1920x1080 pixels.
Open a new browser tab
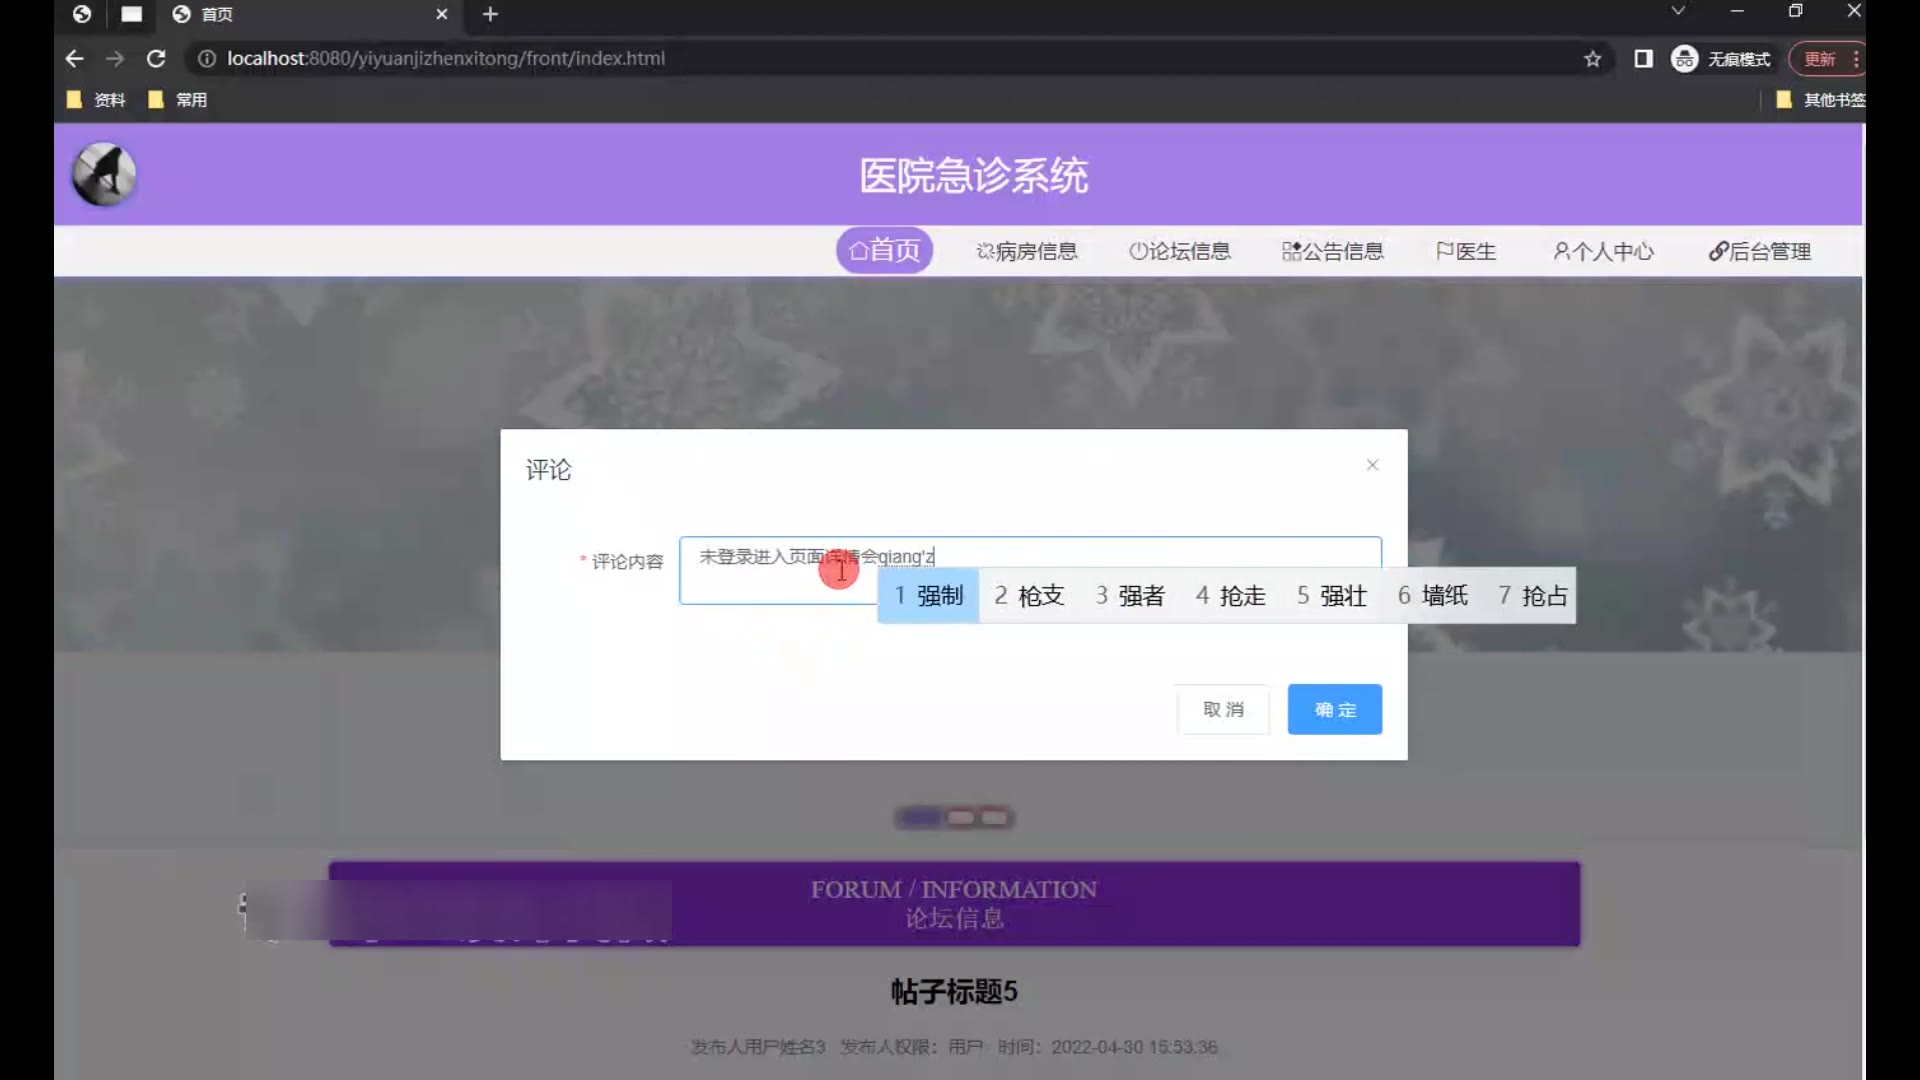click(490, 14)
